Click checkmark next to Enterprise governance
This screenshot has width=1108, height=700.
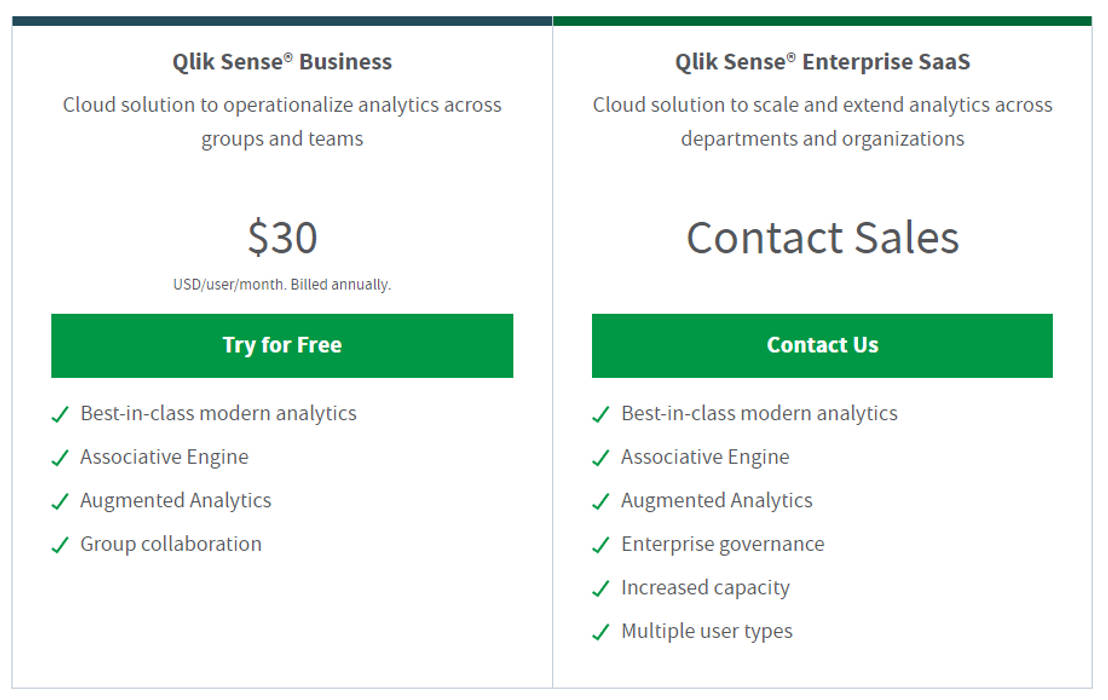click(x=601, y=545)
